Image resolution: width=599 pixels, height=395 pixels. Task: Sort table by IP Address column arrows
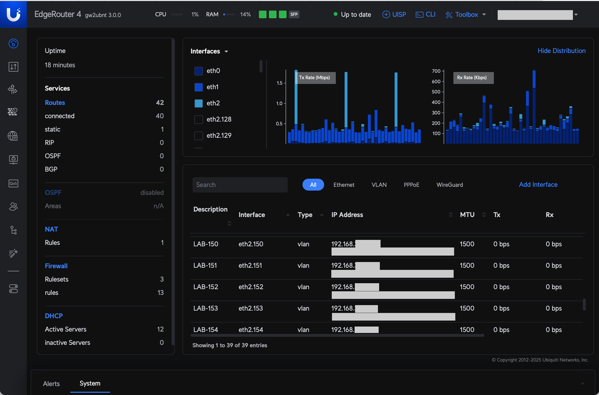(451, 215)
